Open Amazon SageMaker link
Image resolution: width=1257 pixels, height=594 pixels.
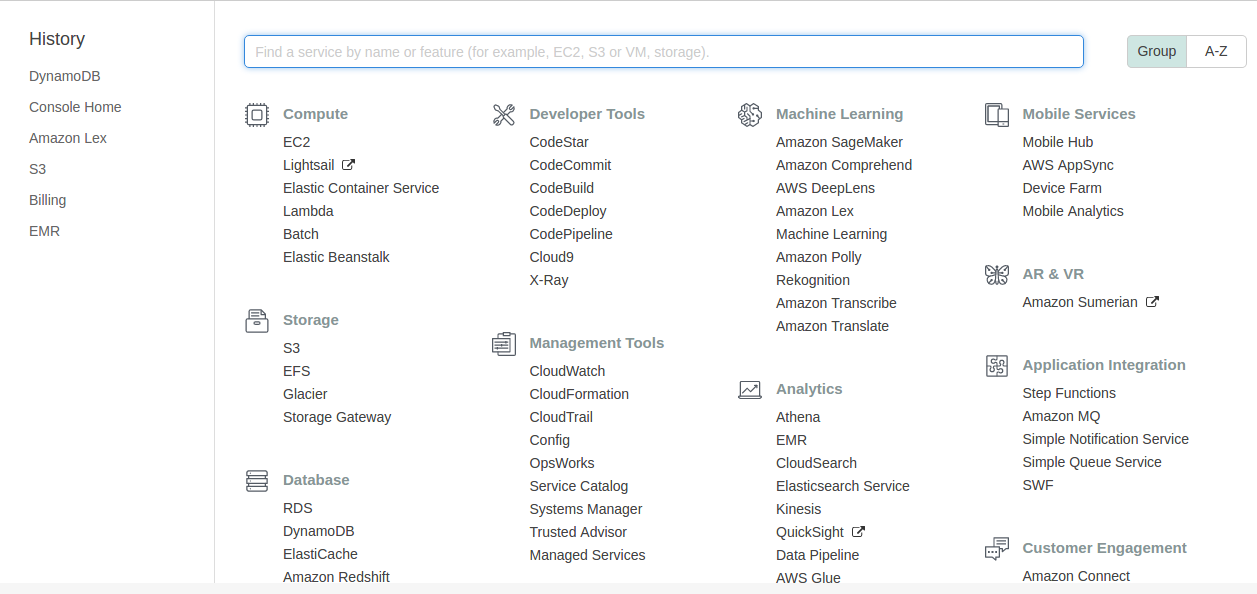pyautogui.click(x=839, y=142)
